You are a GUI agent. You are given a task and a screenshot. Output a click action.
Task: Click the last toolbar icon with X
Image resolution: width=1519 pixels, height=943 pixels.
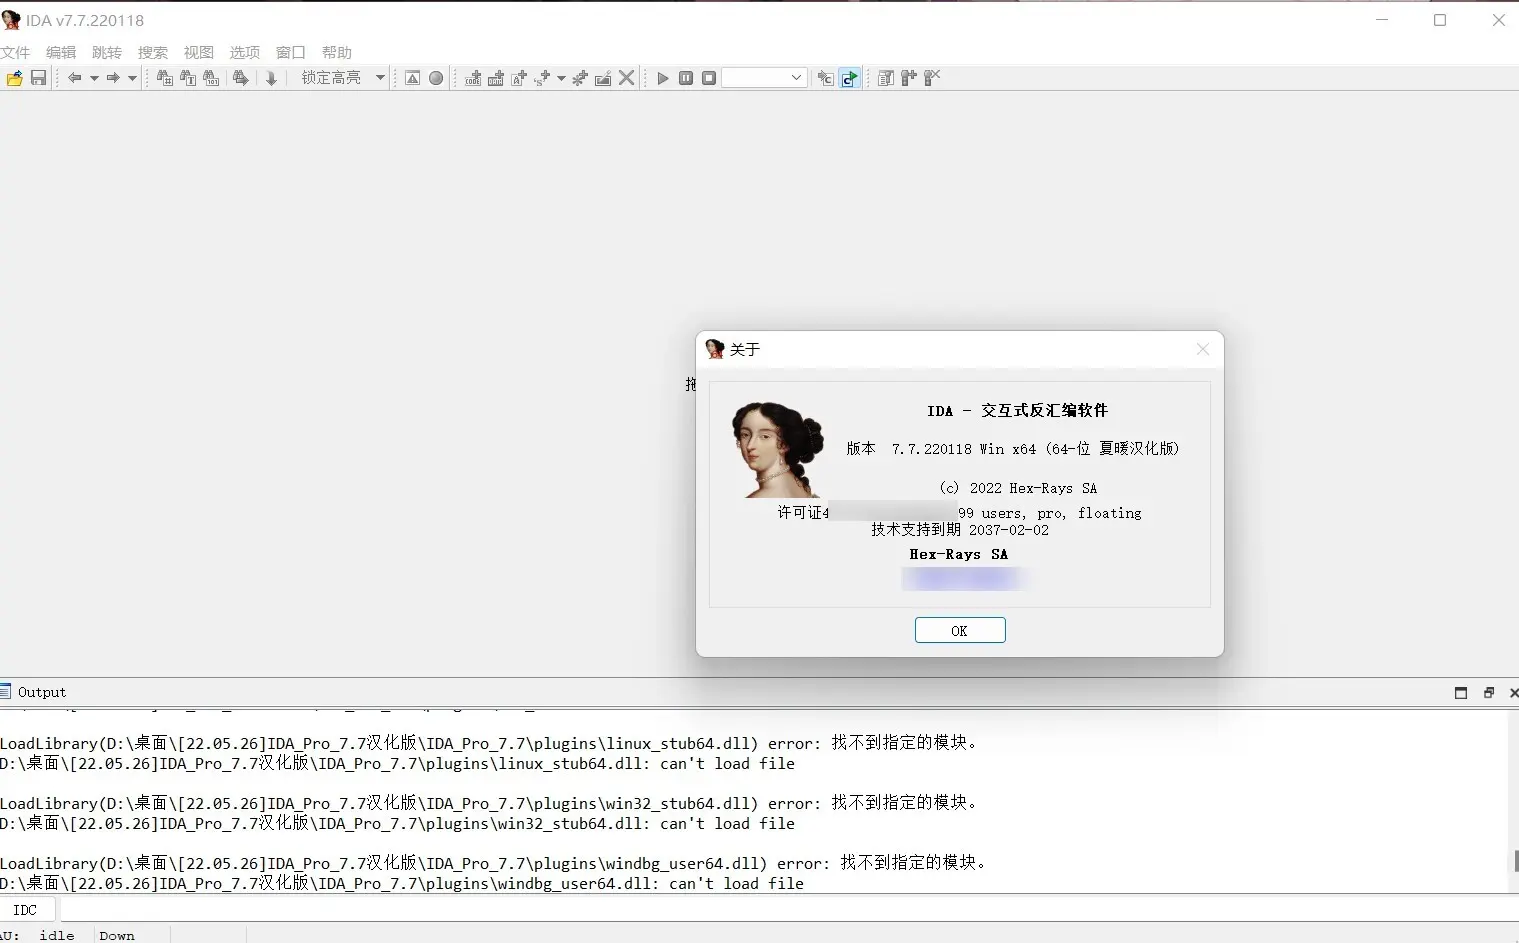click(x=932, y=78)
